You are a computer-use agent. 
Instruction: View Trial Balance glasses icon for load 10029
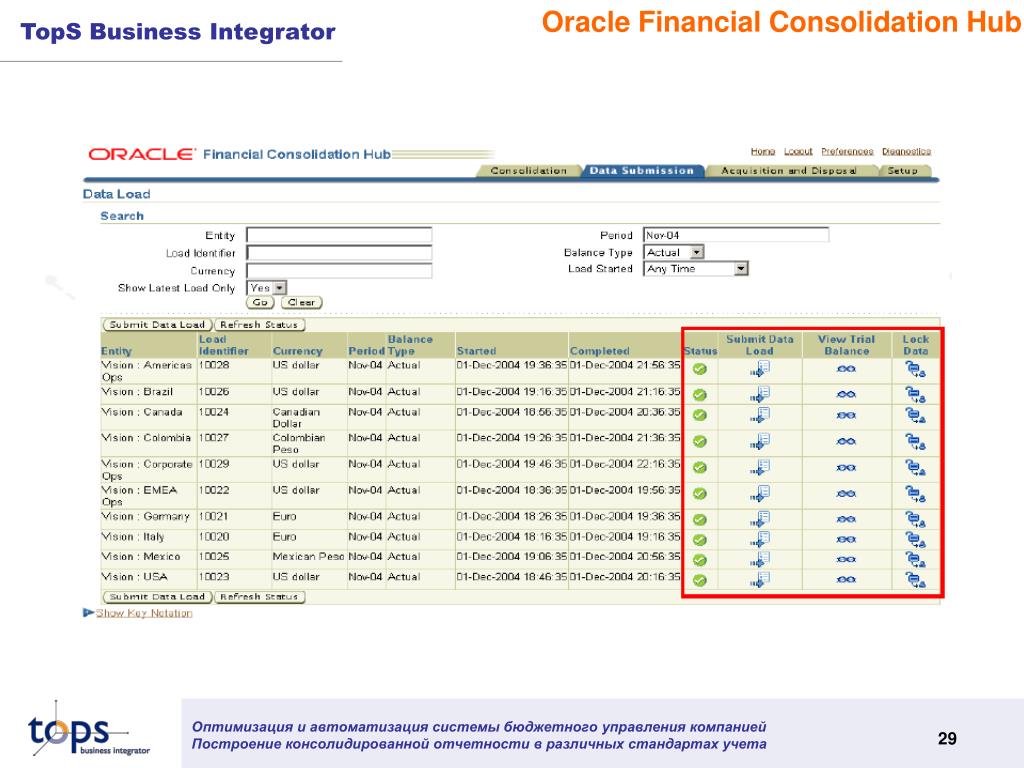click(846, 468)
